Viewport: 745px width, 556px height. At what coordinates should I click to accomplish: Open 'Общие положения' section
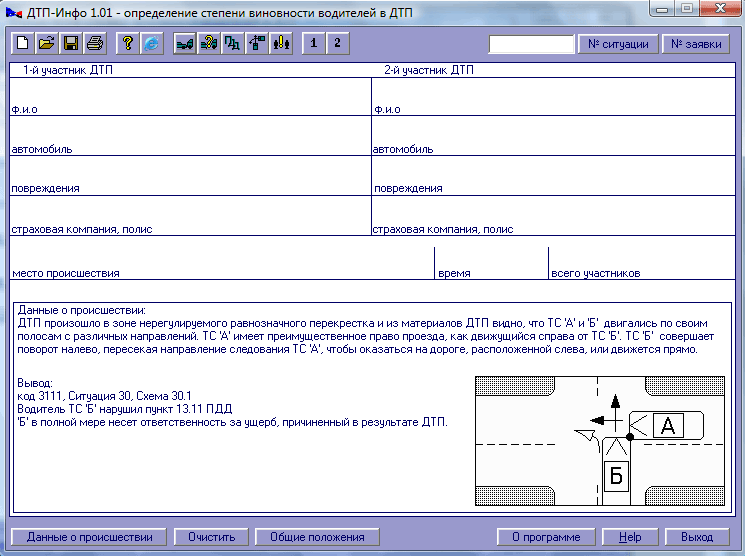tap(317, 537)
